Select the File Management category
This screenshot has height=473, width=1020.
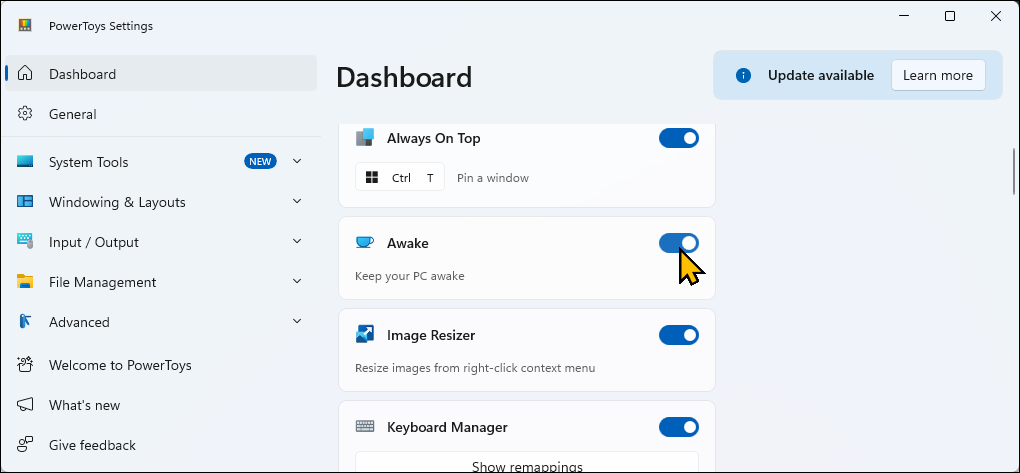161,282
